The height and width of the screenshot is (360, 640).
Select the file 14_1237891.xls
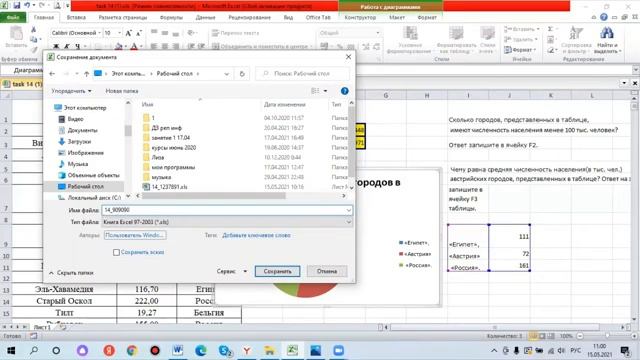click(165, 187)
